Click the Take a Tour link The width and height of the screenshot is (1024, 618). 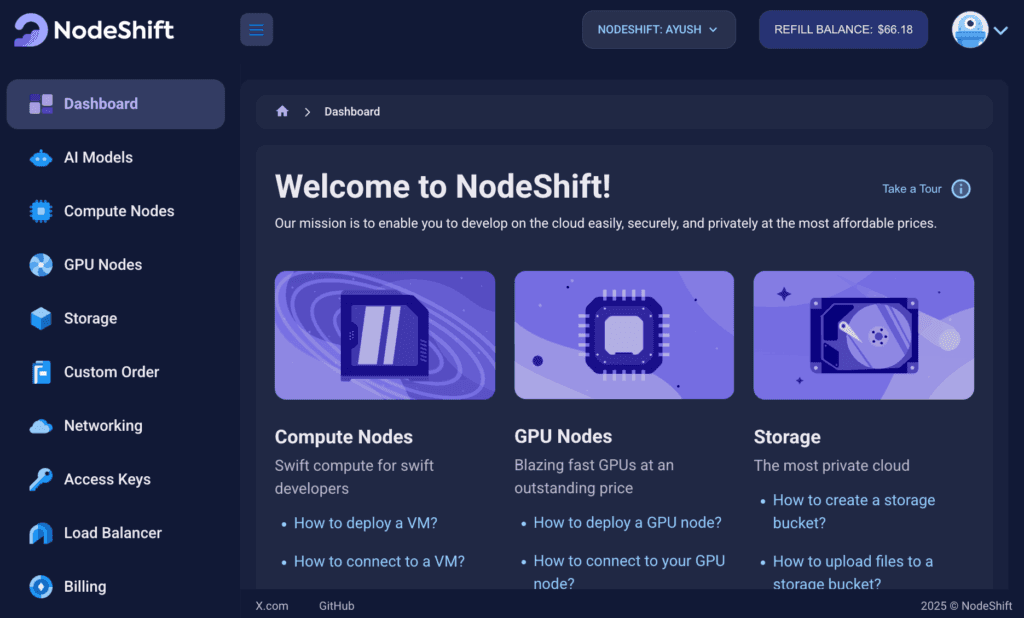point(912,189)
